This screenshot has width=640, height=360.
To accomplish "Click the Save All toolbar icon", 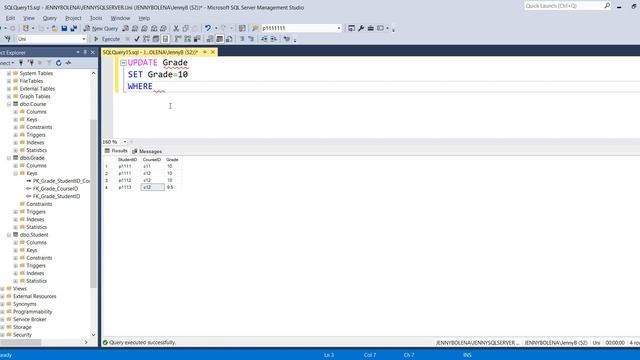I will [74, 28].
